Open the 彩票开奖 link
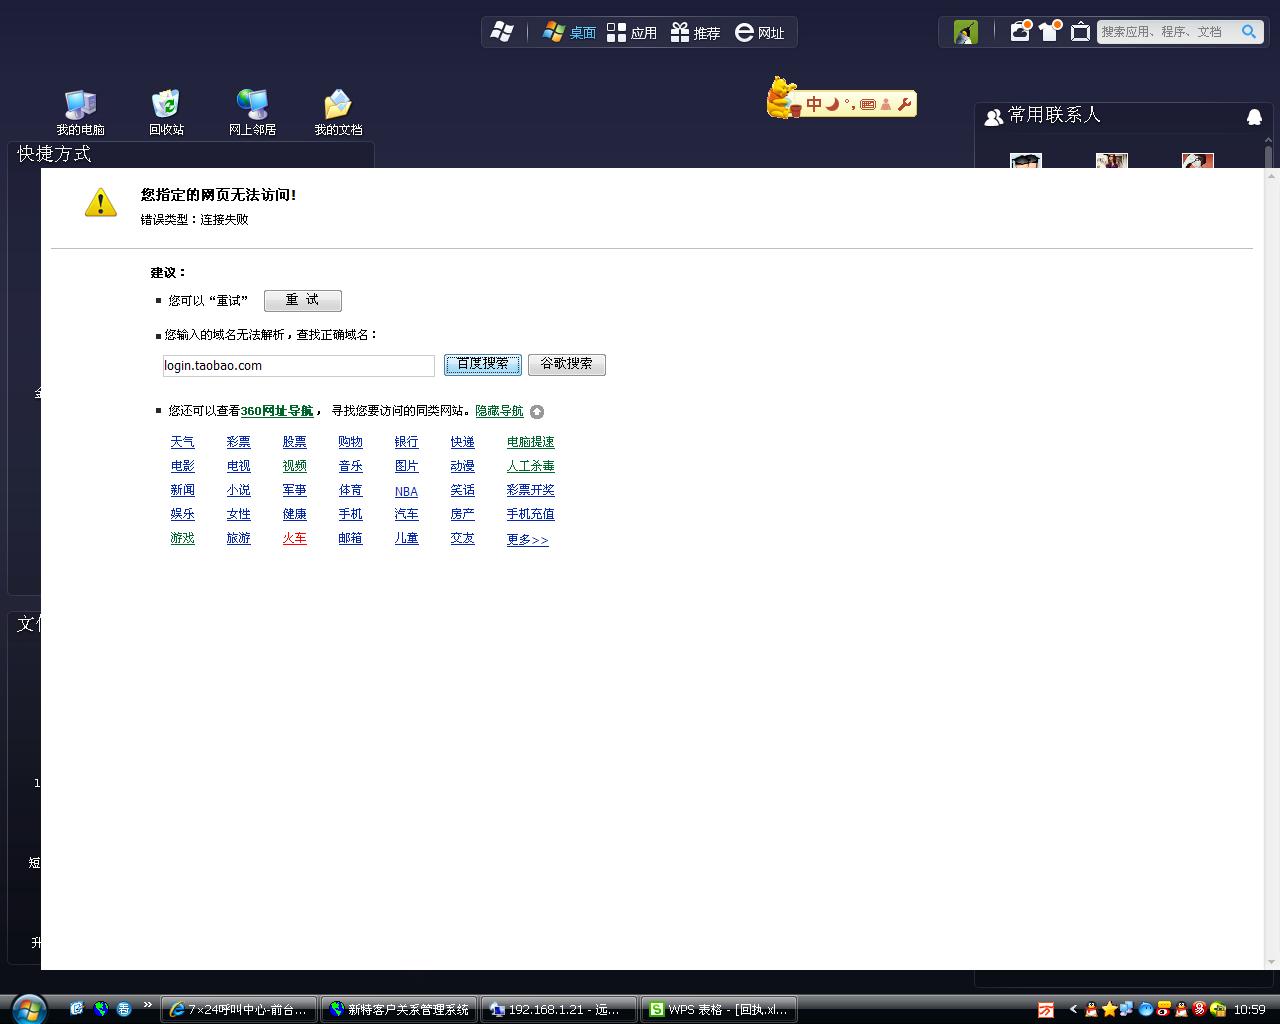This screenshot has width=1280, height=1024. pos(531,490)
